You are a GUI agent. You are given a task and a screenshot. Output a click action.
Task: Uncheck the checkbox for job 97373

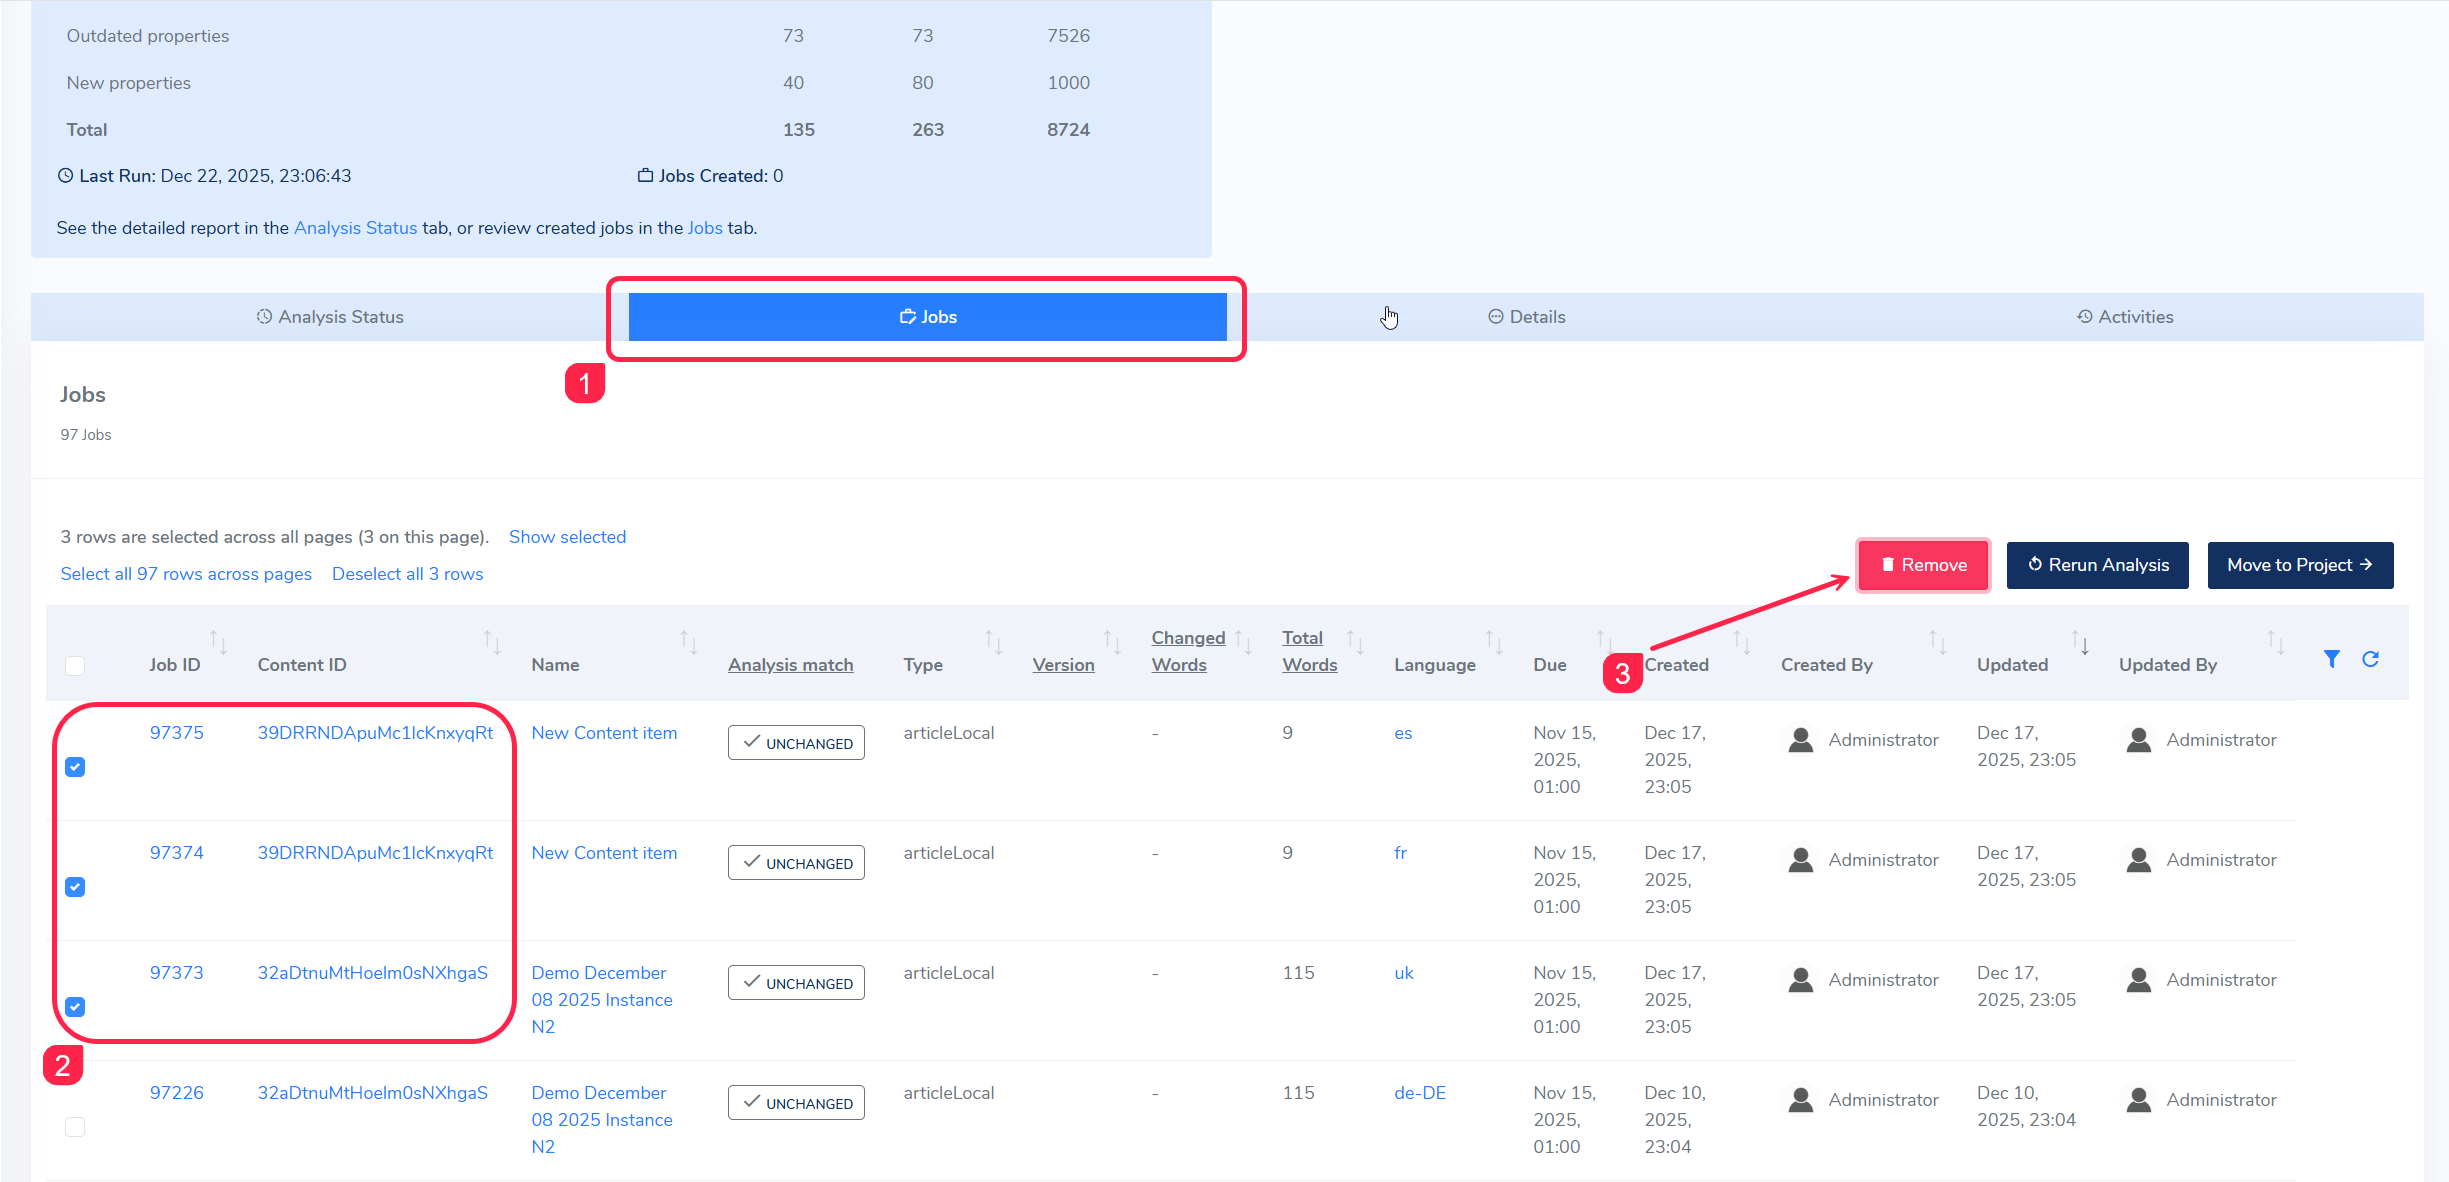tap(75, 1007)
